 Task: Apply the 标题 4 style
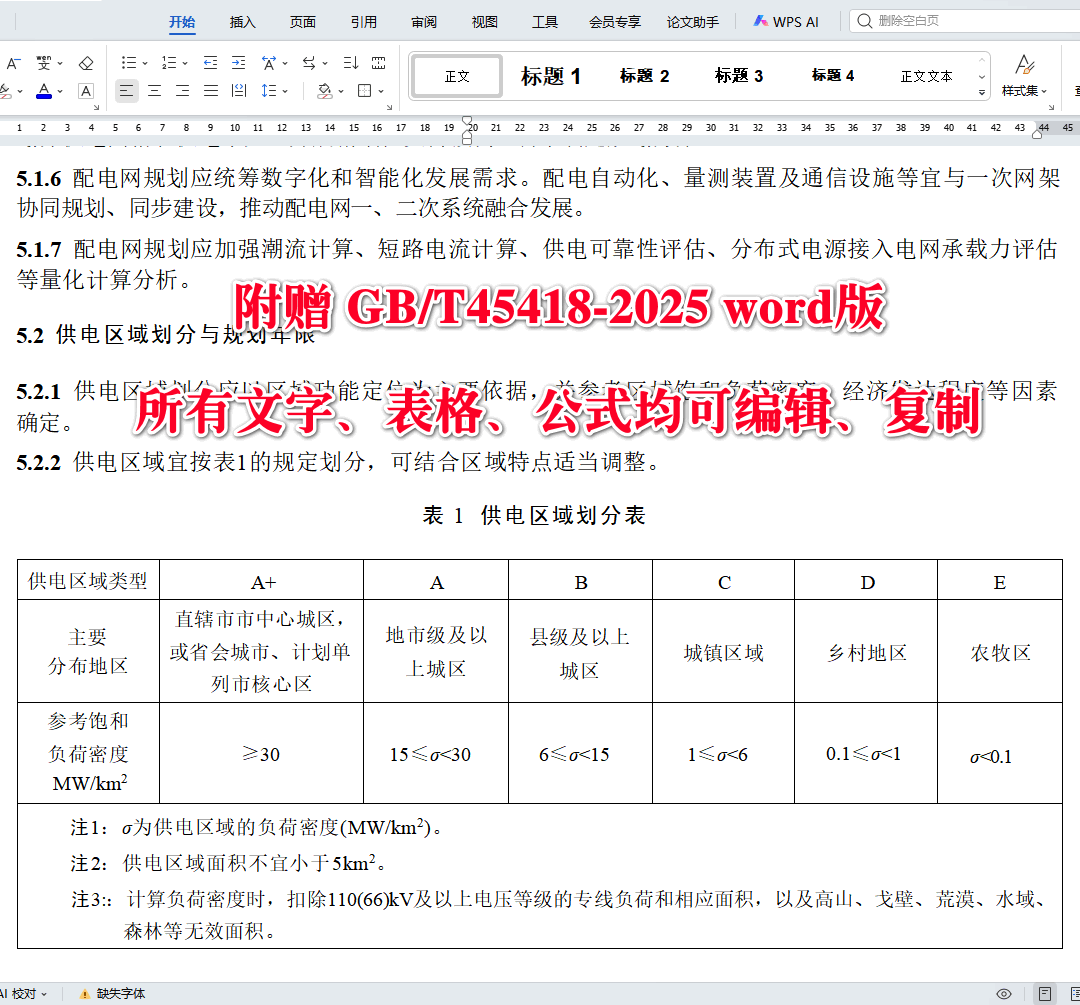tap(833, 76)
